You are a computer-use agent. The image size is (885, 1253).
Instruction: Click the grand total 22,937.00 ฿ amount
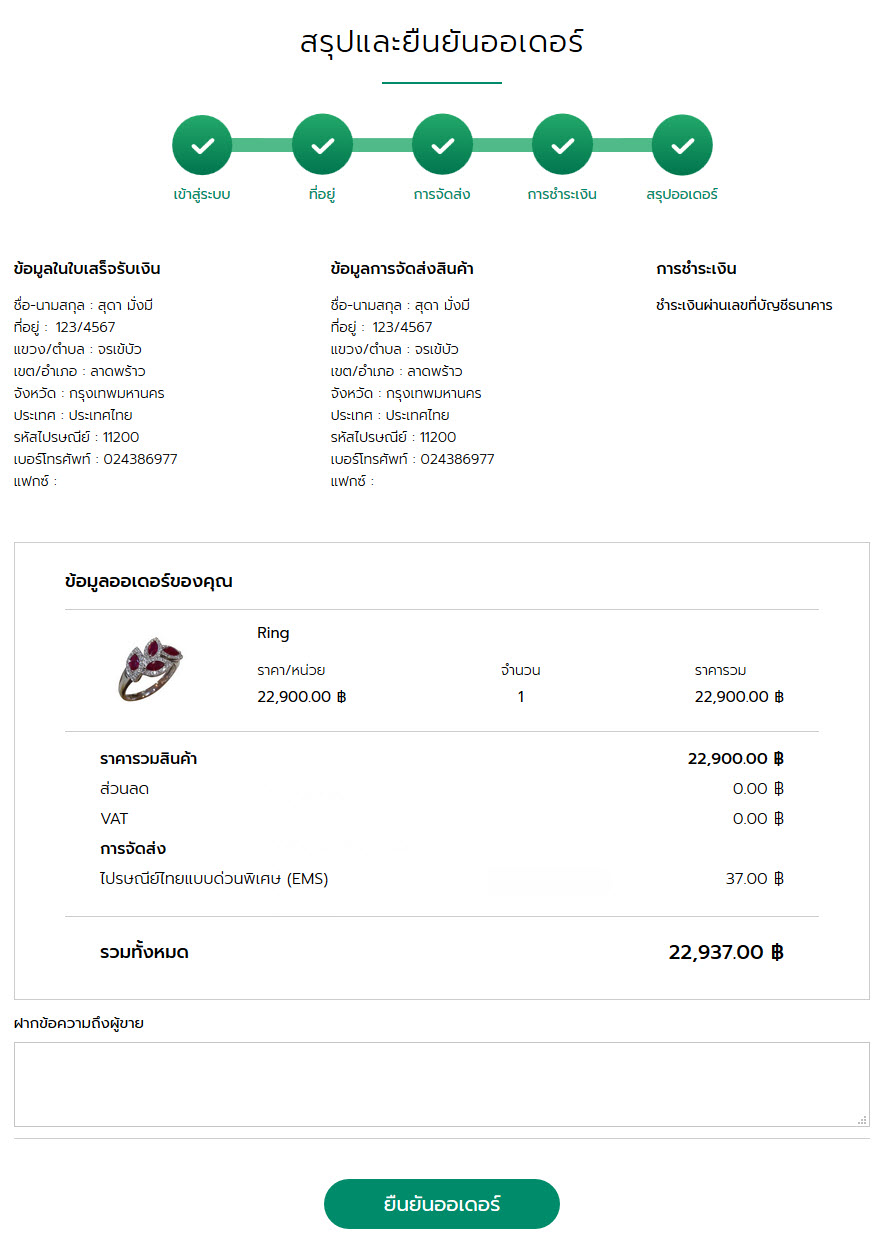(x=726, y=952)
